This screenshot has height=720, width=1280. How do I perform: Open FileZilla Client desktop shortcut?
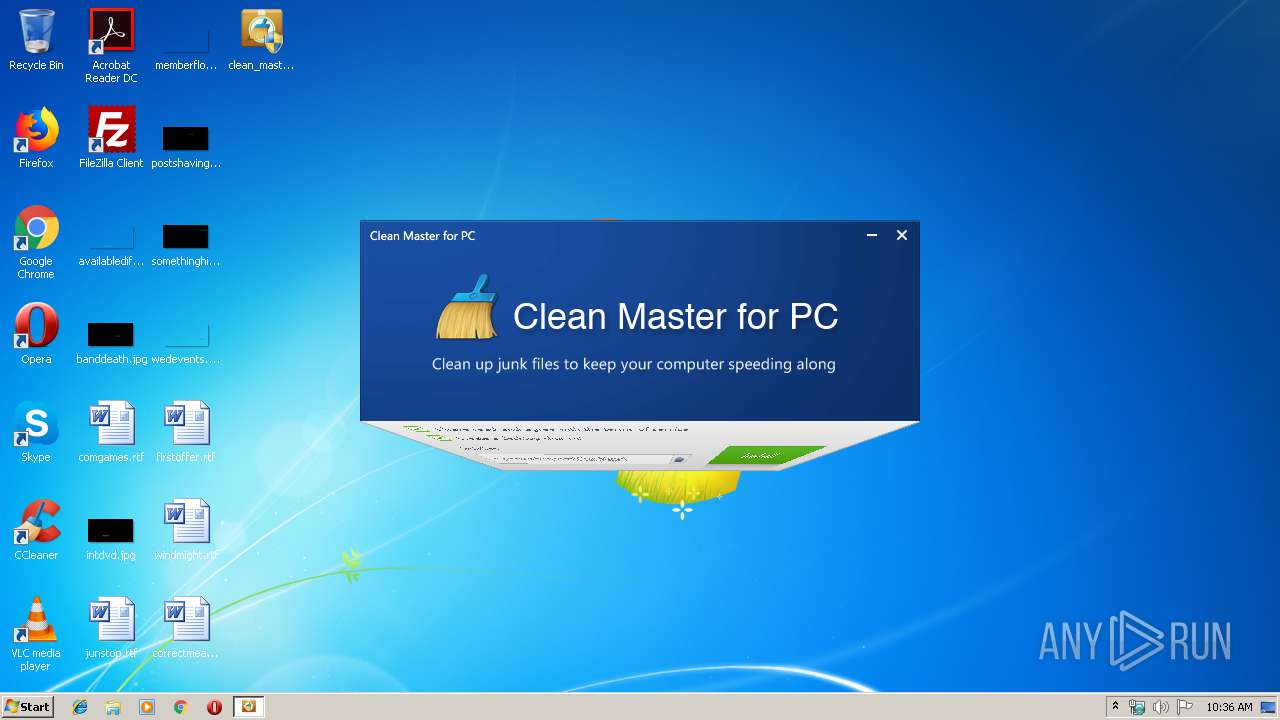pos(111,138)
